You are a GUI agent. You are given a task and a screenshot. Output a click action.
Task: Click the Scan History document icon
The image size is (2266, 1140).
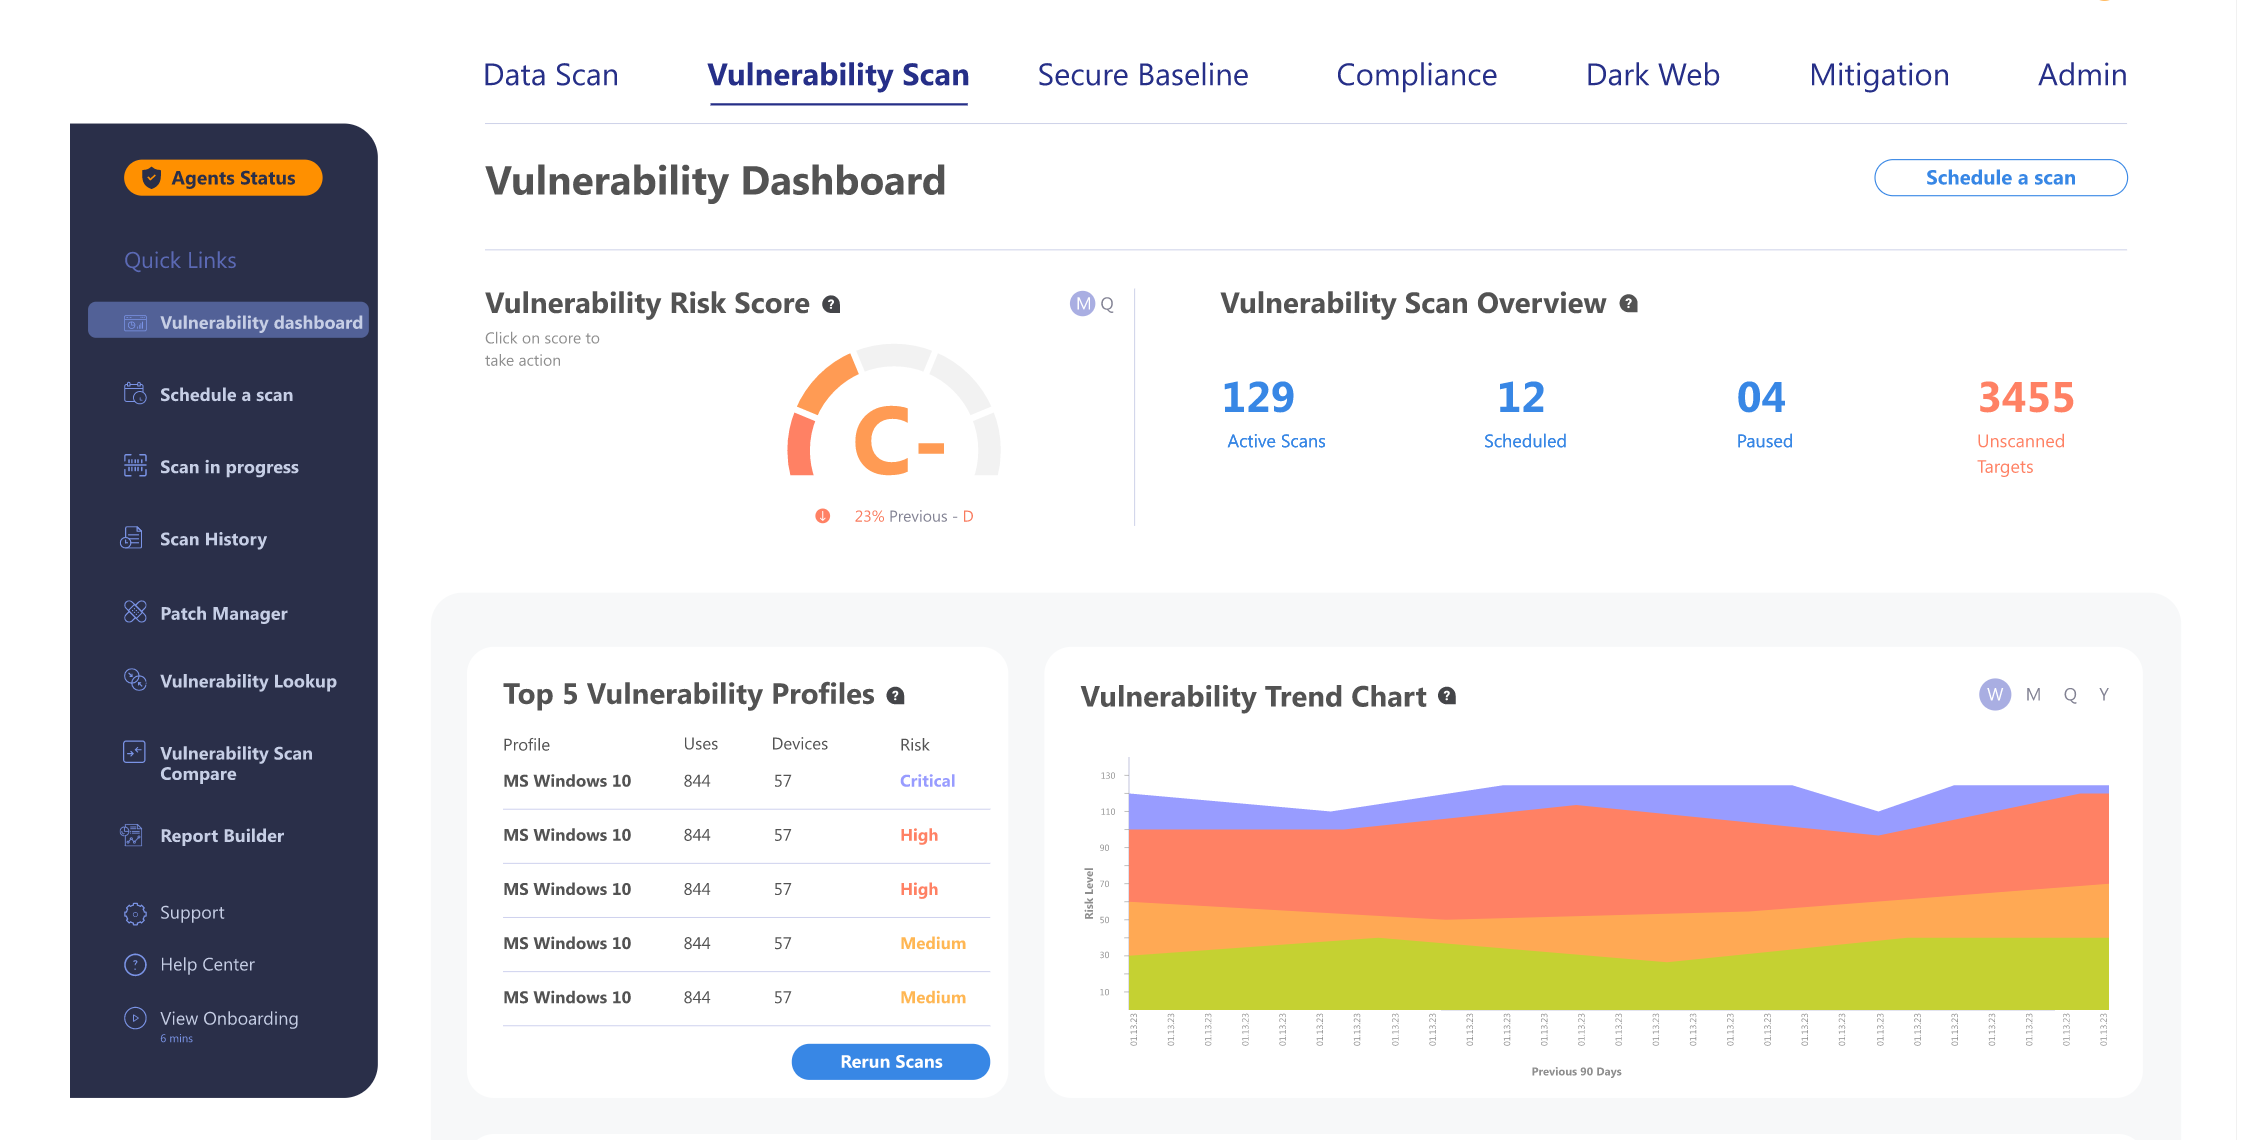[132, 538]
